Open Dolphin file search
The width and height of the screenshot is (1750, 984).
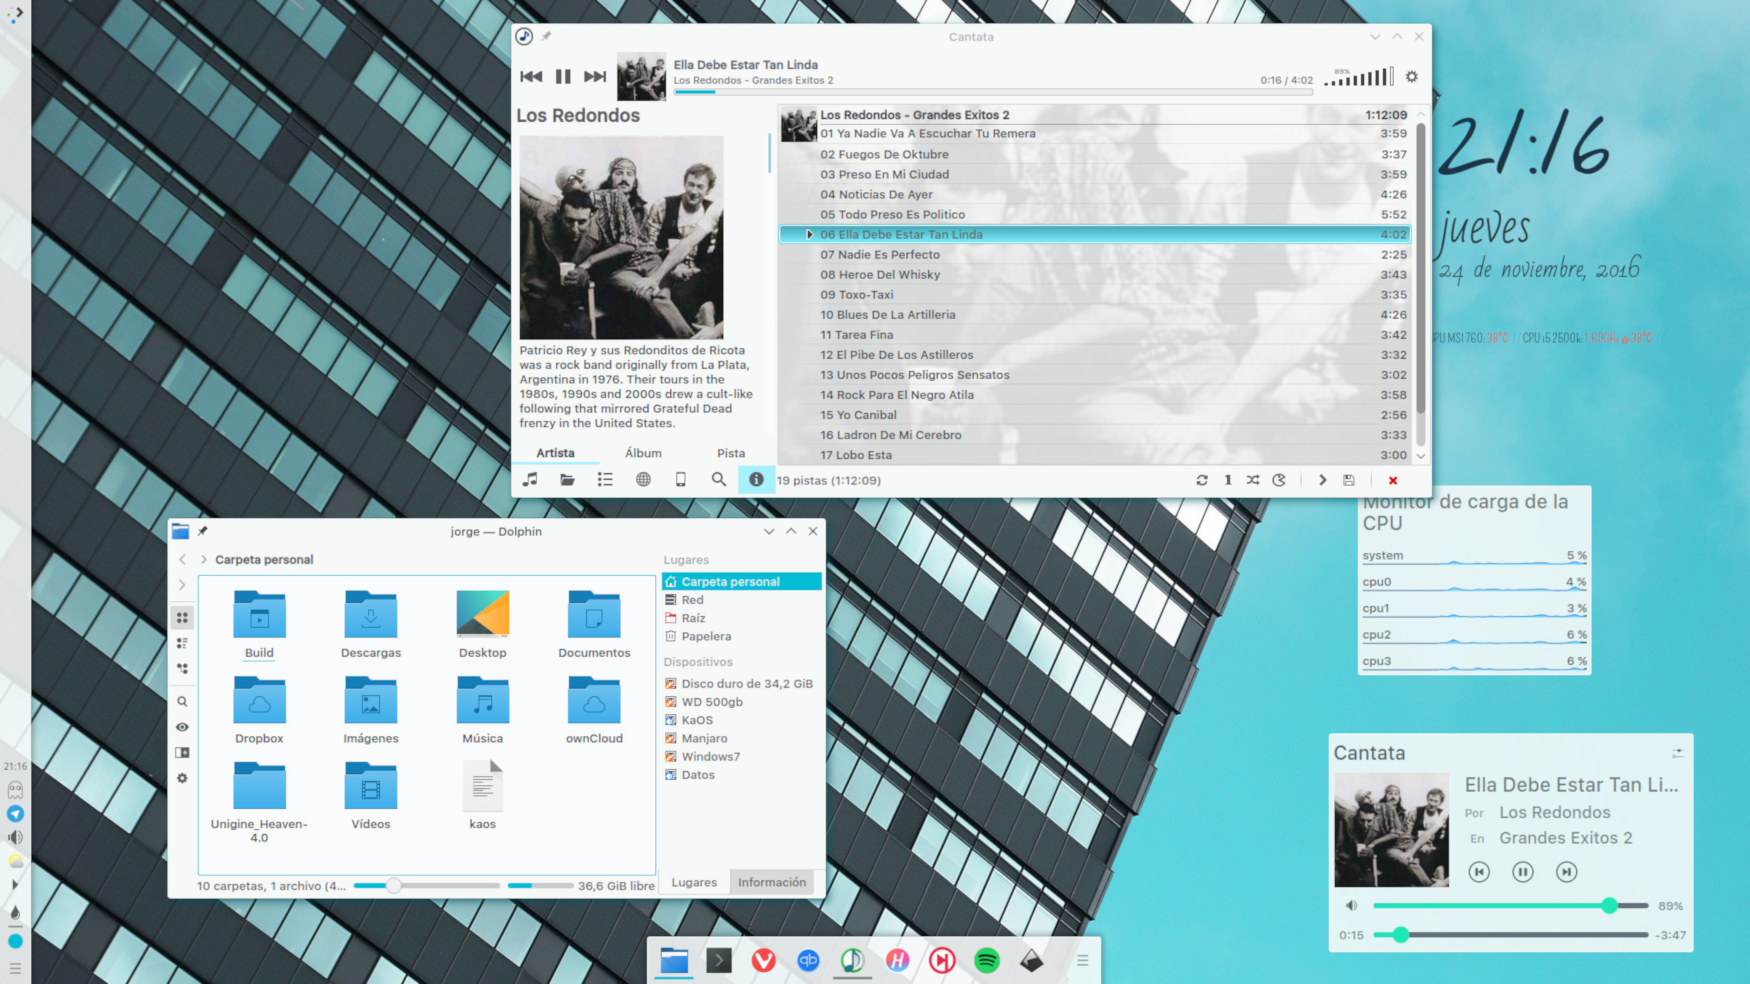click(x=182, y=702)
